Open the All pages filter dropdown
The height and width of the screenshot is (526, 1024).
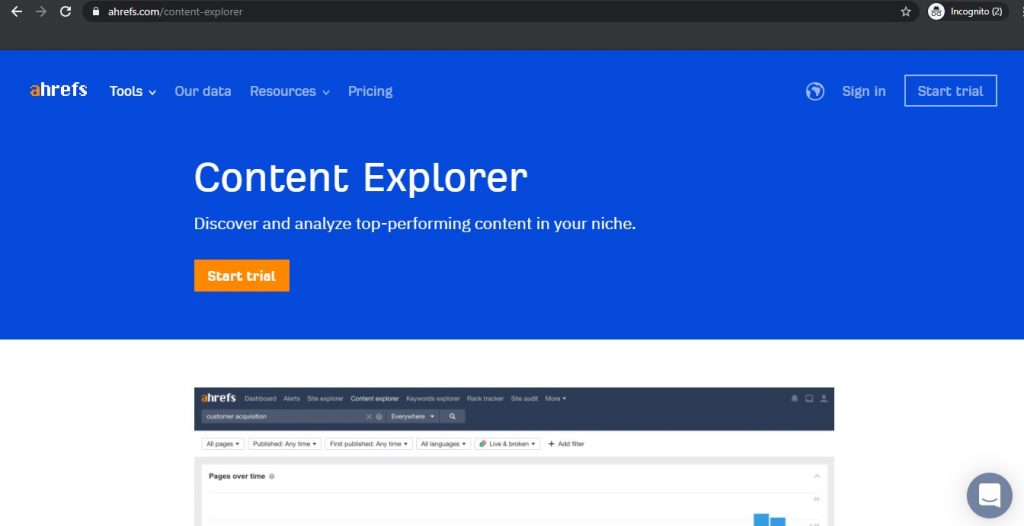(x=223, y=444)
